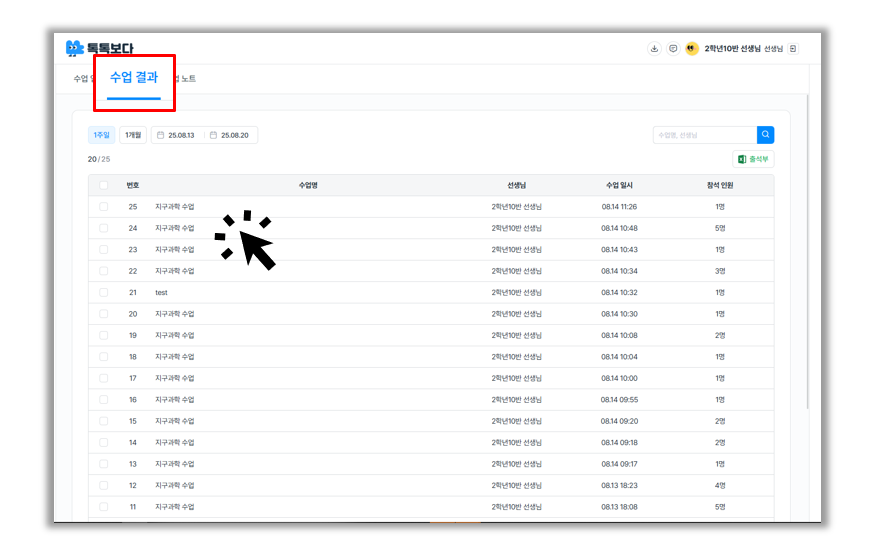Open the chat message icon
The width and height of the screenshot is (871, 560).
coord(673,48)
